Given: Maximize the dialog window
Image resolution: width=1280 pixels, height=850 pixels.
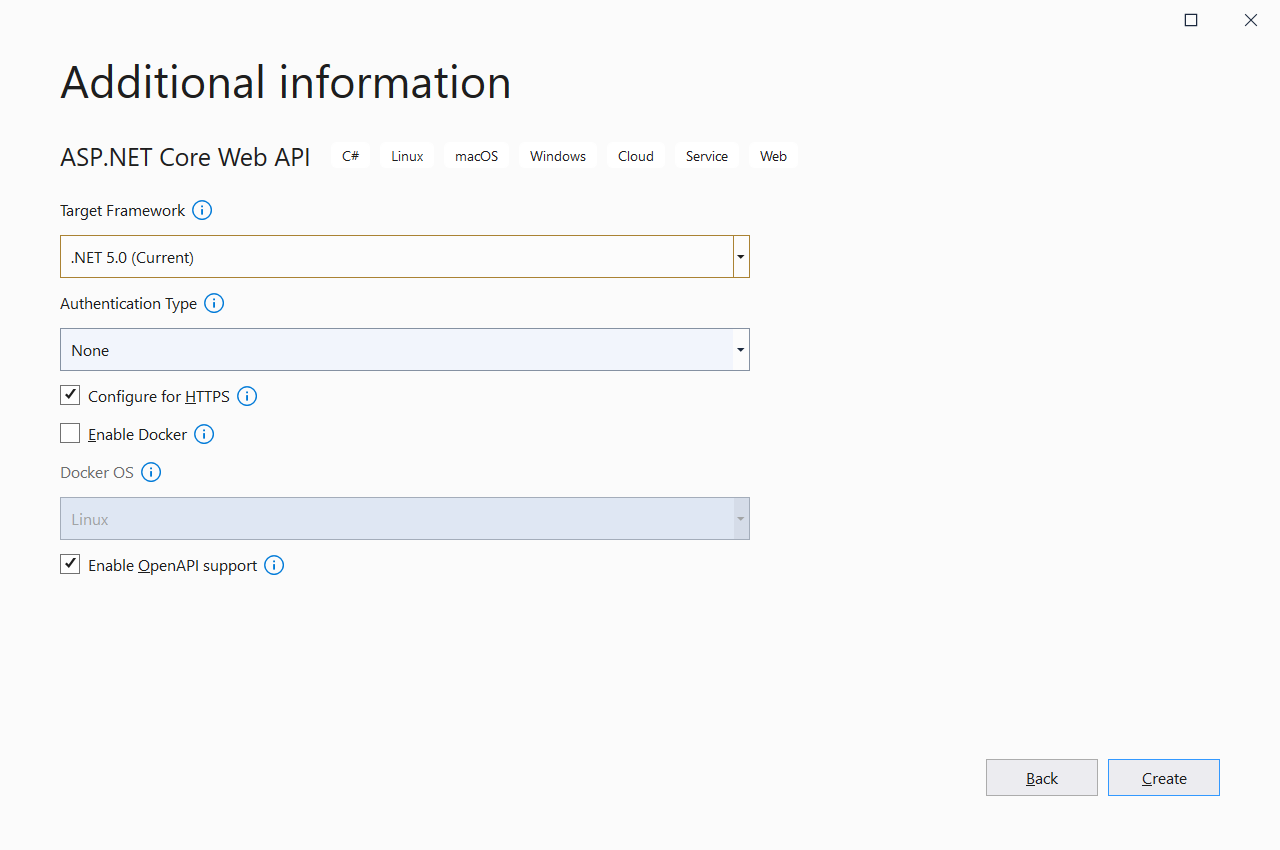Looking at the screenshot, I should [1191, 20].
